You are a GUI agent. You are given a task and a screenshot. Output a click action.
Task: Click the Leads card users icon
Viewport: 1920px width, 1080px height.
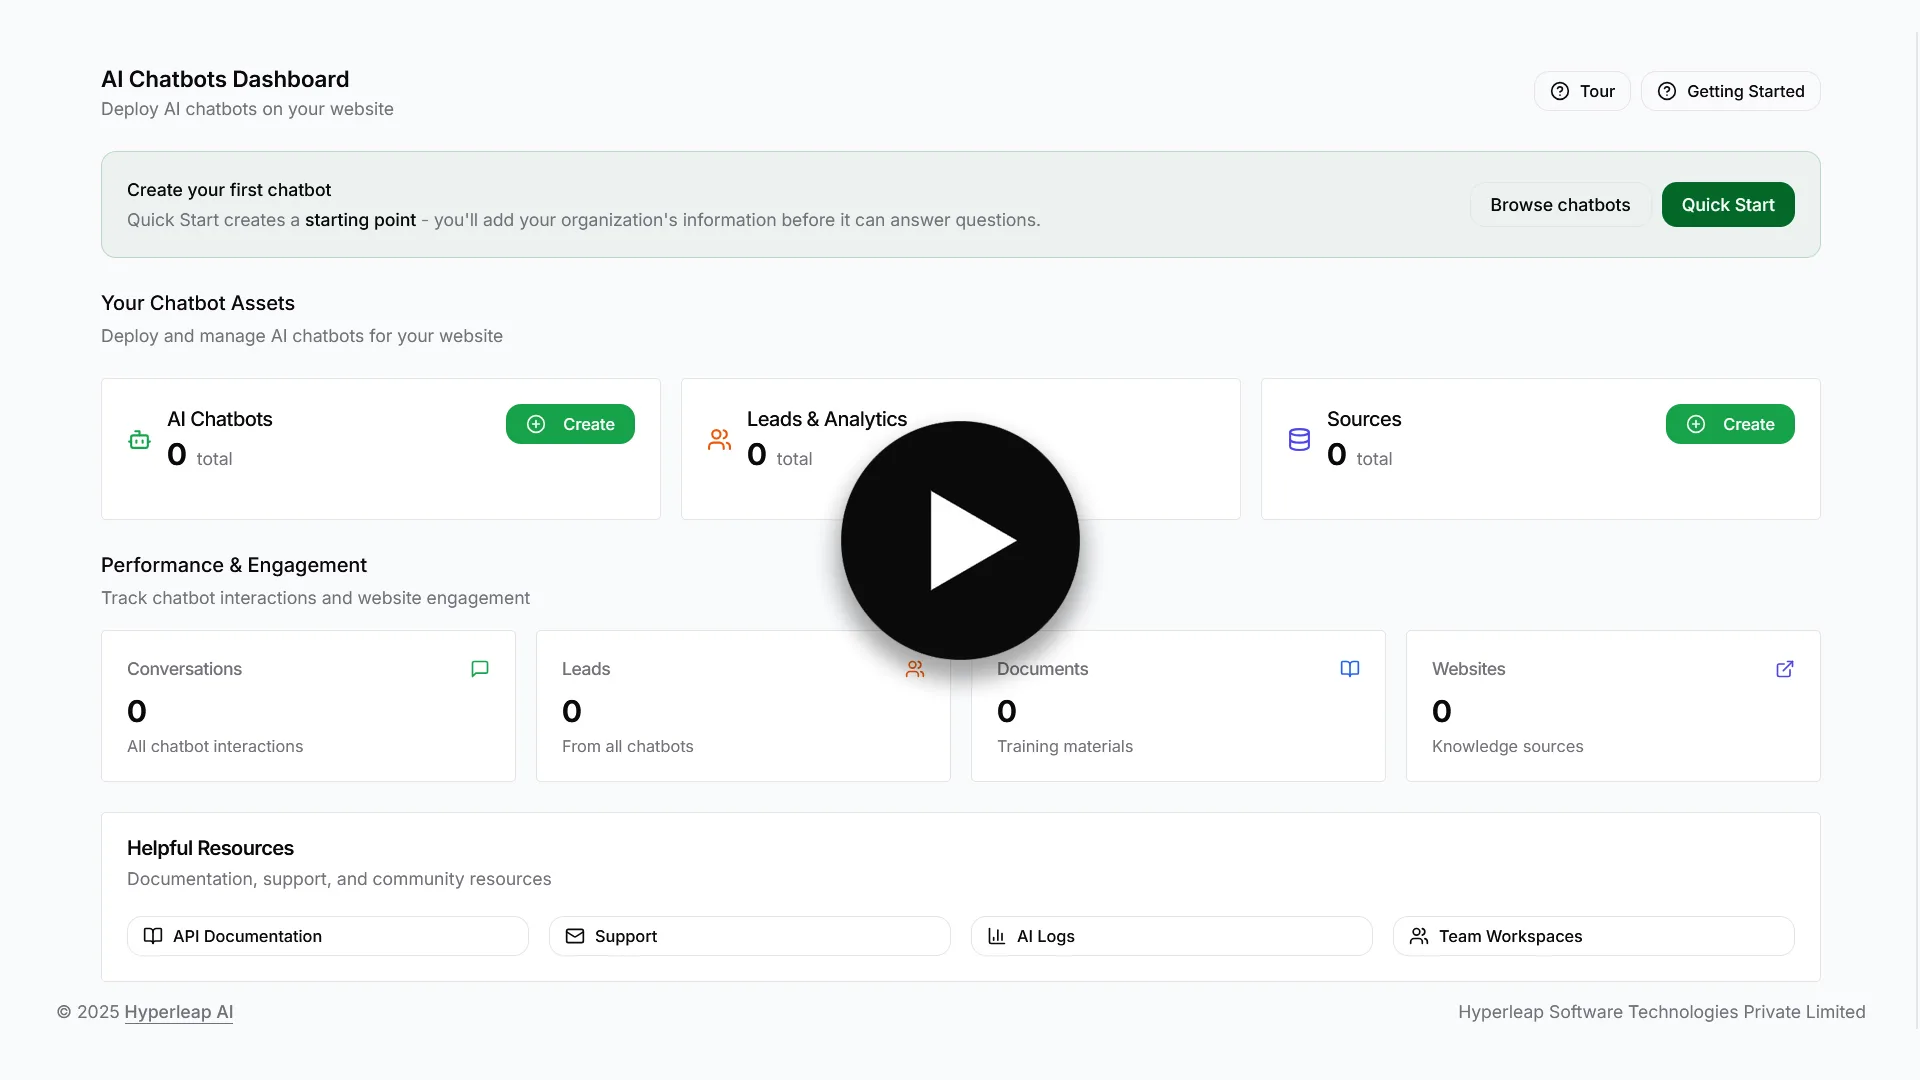click(915, 668)
